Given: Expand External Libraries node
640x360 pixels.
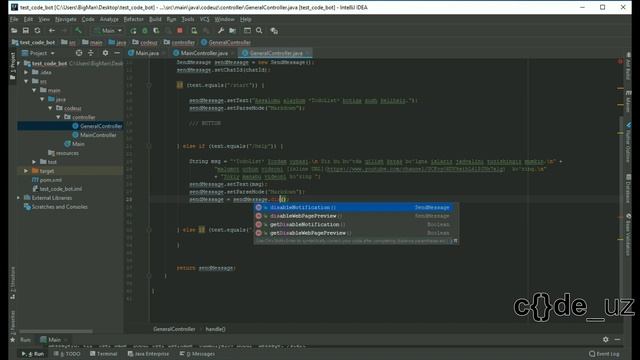Looking at the screenshot, I should click(x=18, y=198).
